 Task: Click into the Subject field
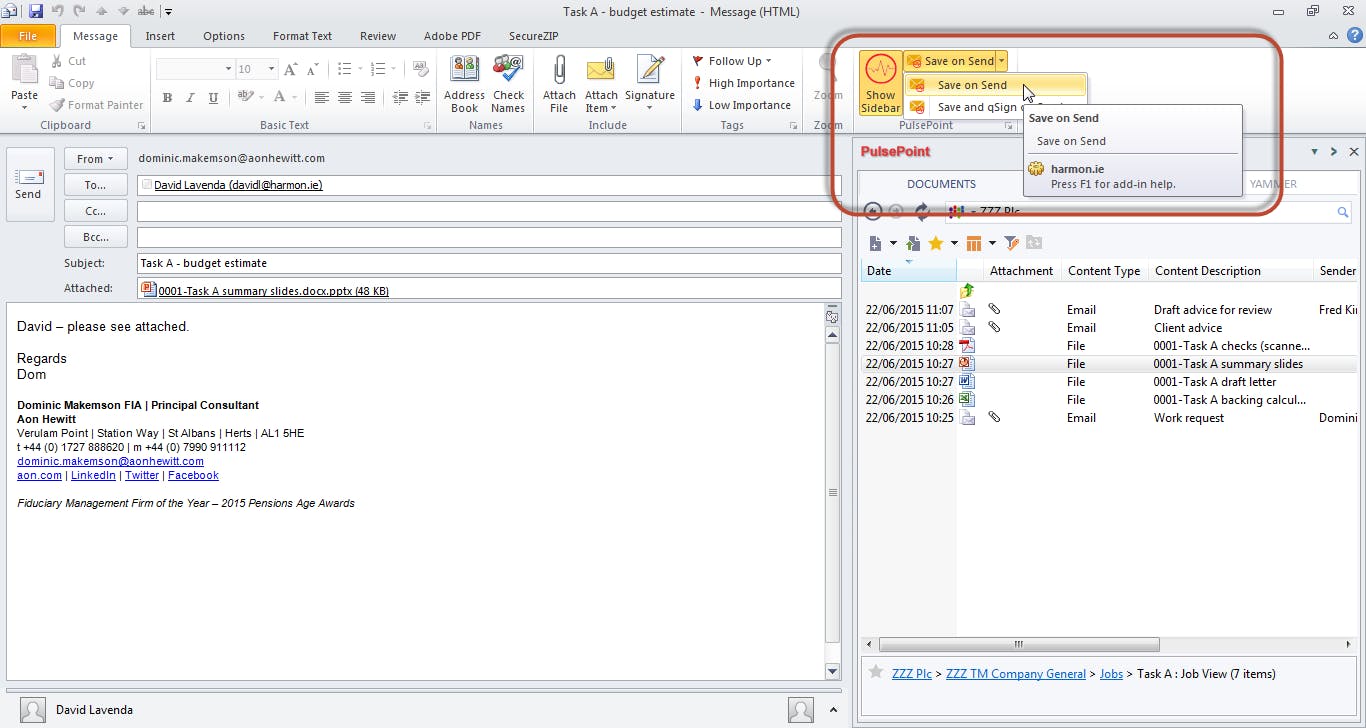click(x=489, y=263)
